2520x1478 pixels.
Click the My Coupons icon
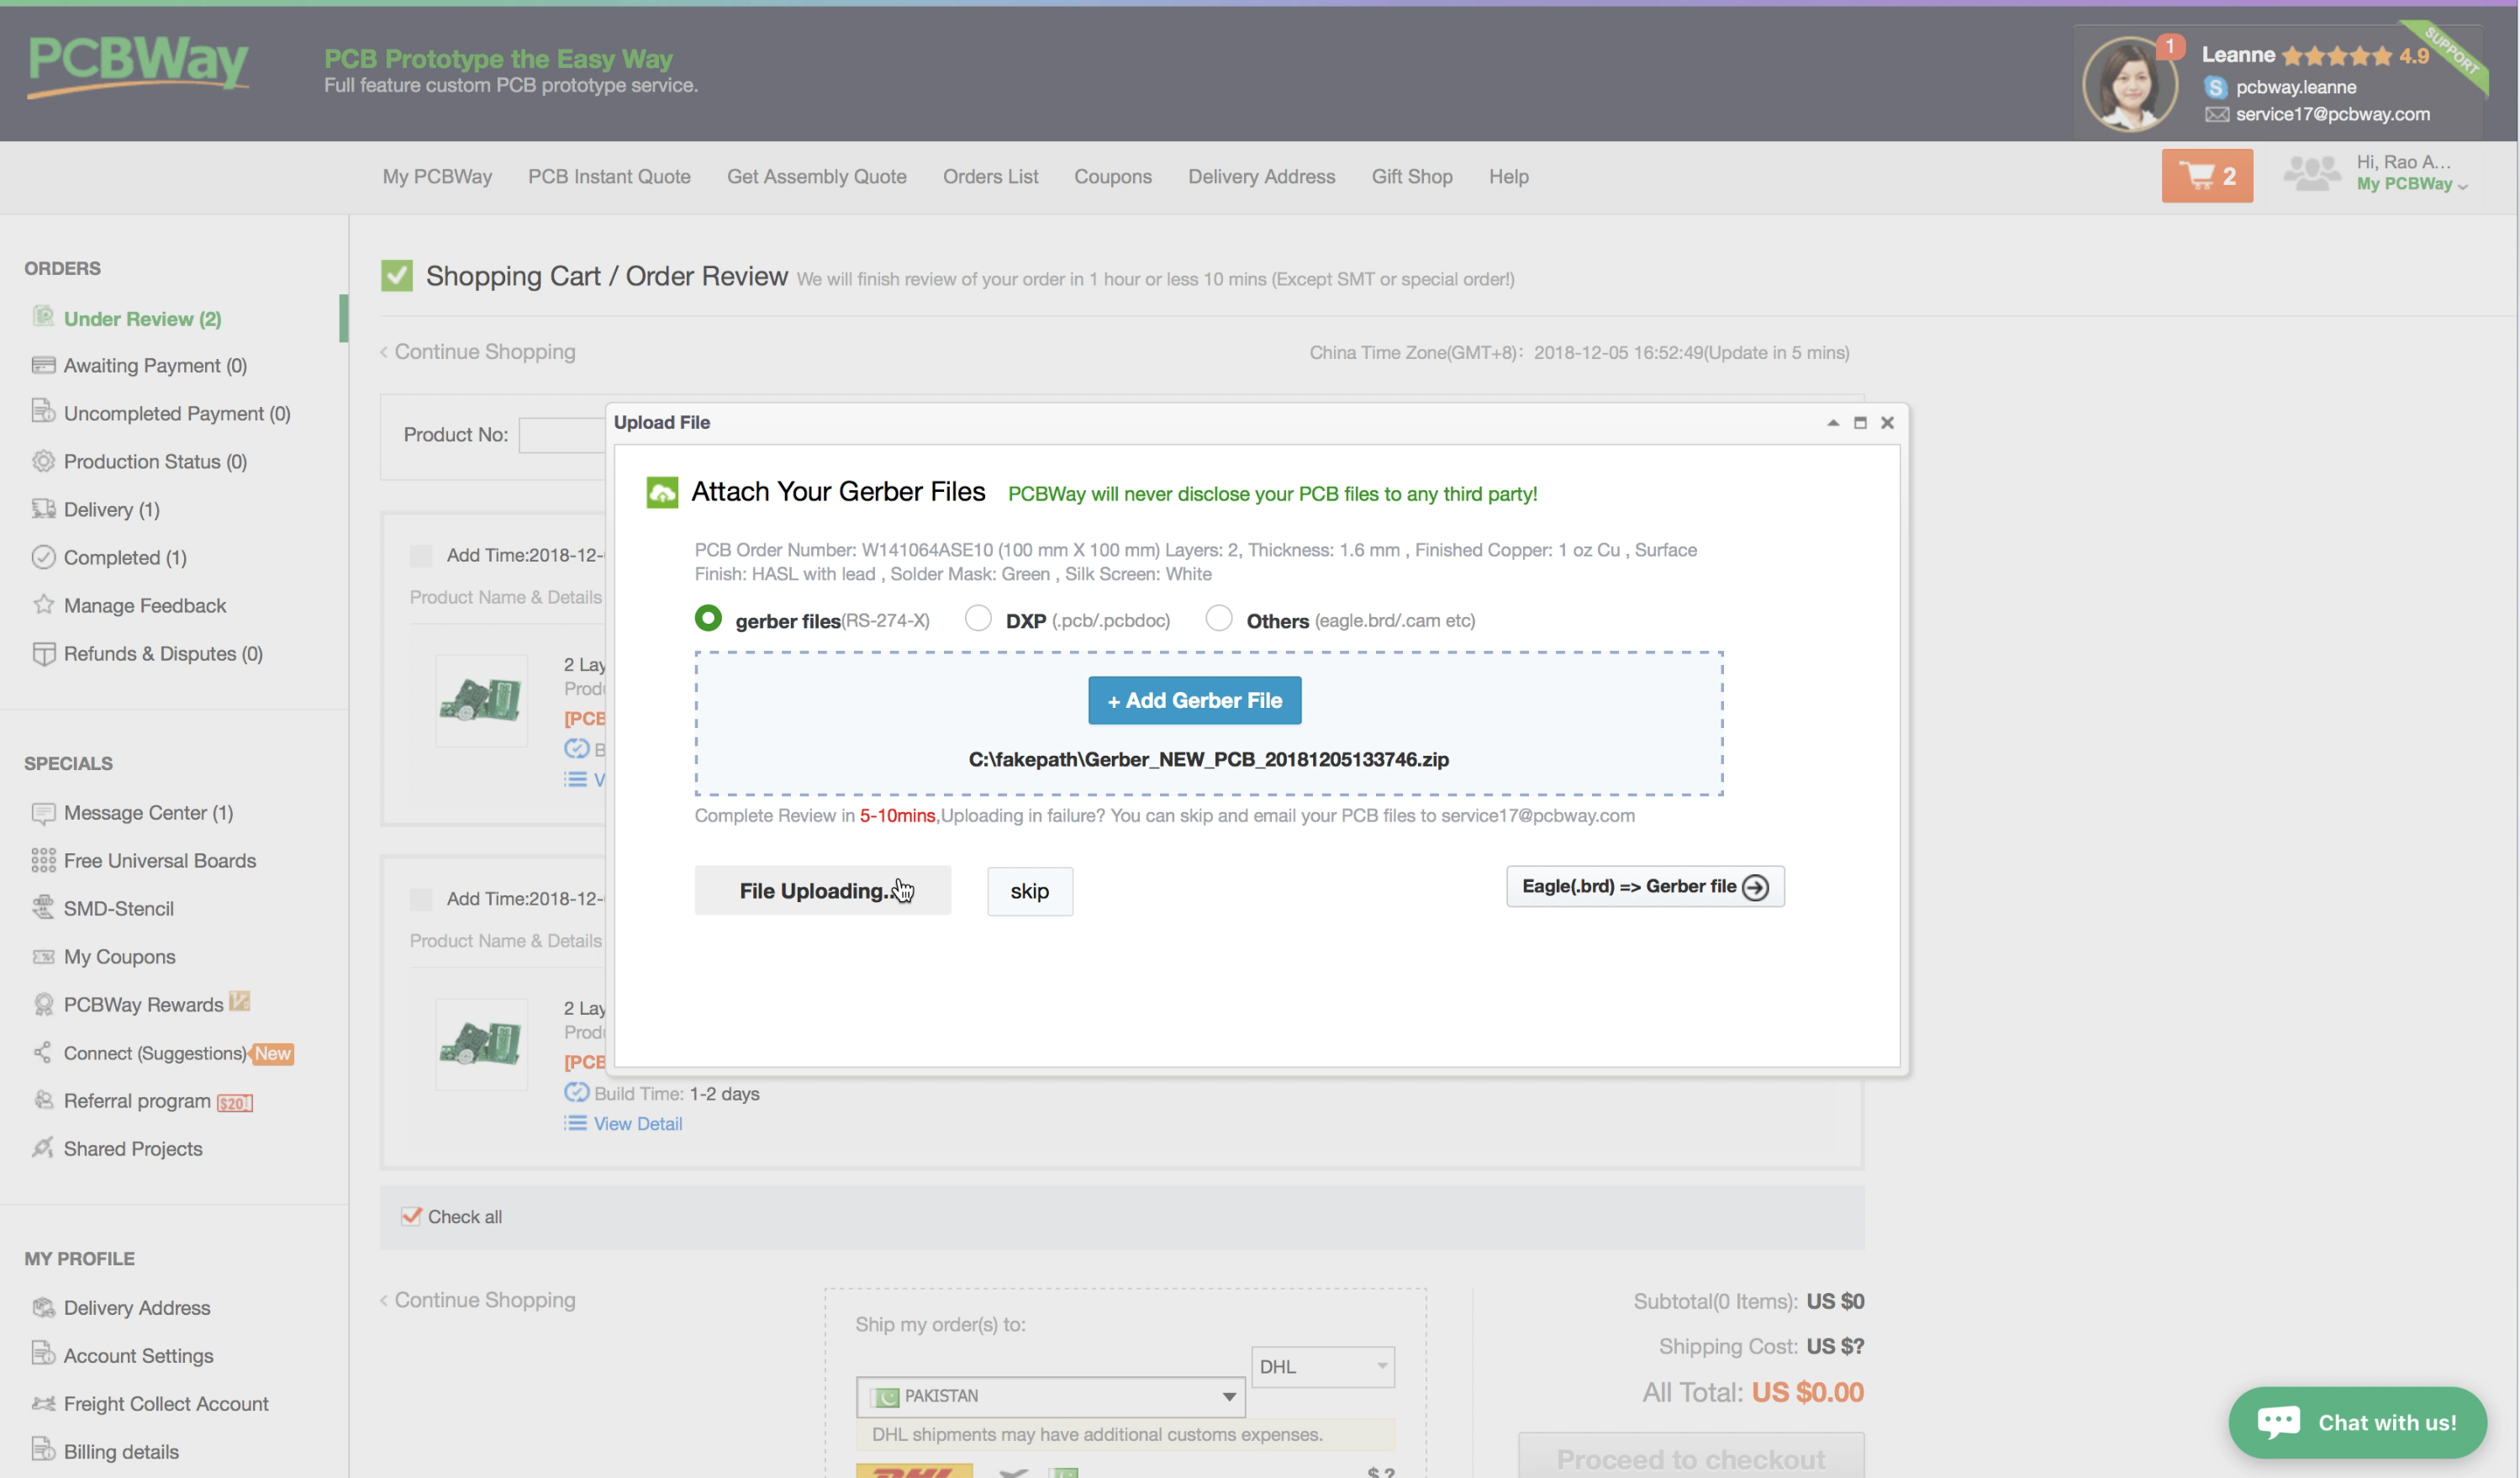(x=43, y=957)
